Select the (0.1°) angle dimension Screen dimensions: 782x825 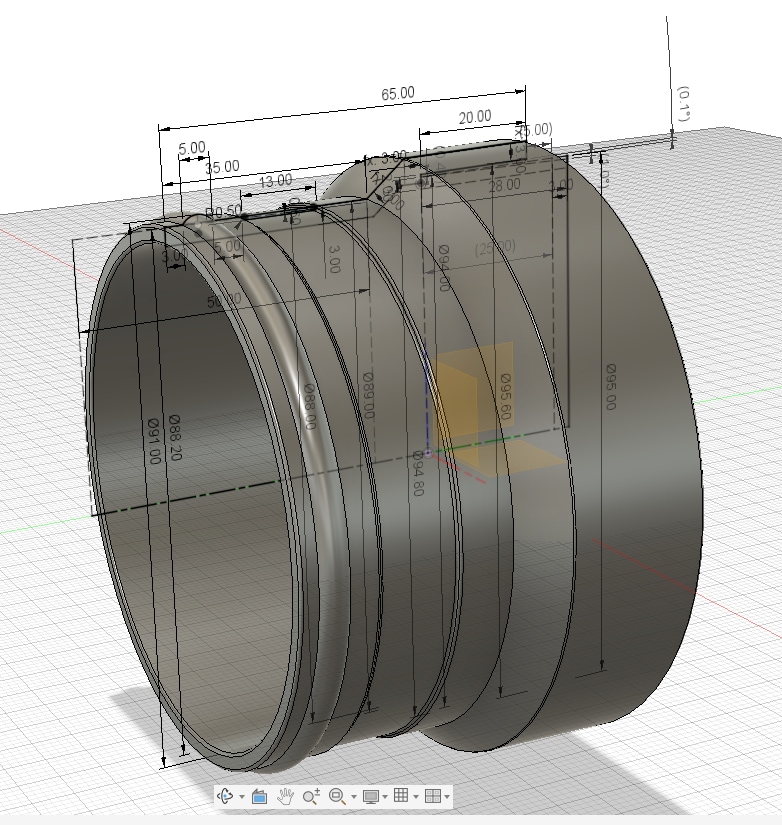pyautogui.click(x=683, y=103)
